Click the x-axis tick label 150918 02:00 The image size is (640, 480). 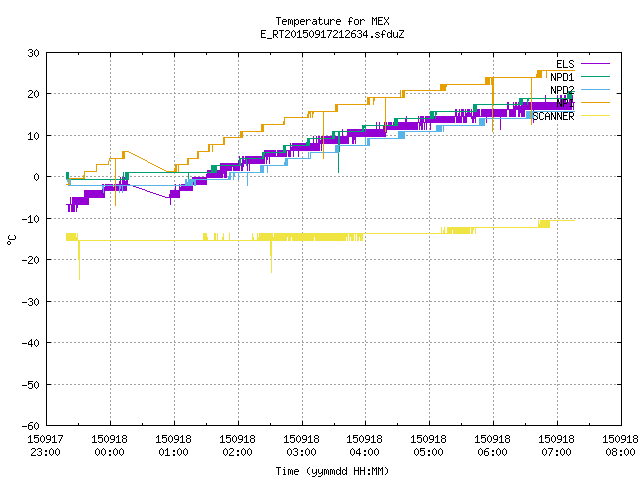tap(238, 446)
